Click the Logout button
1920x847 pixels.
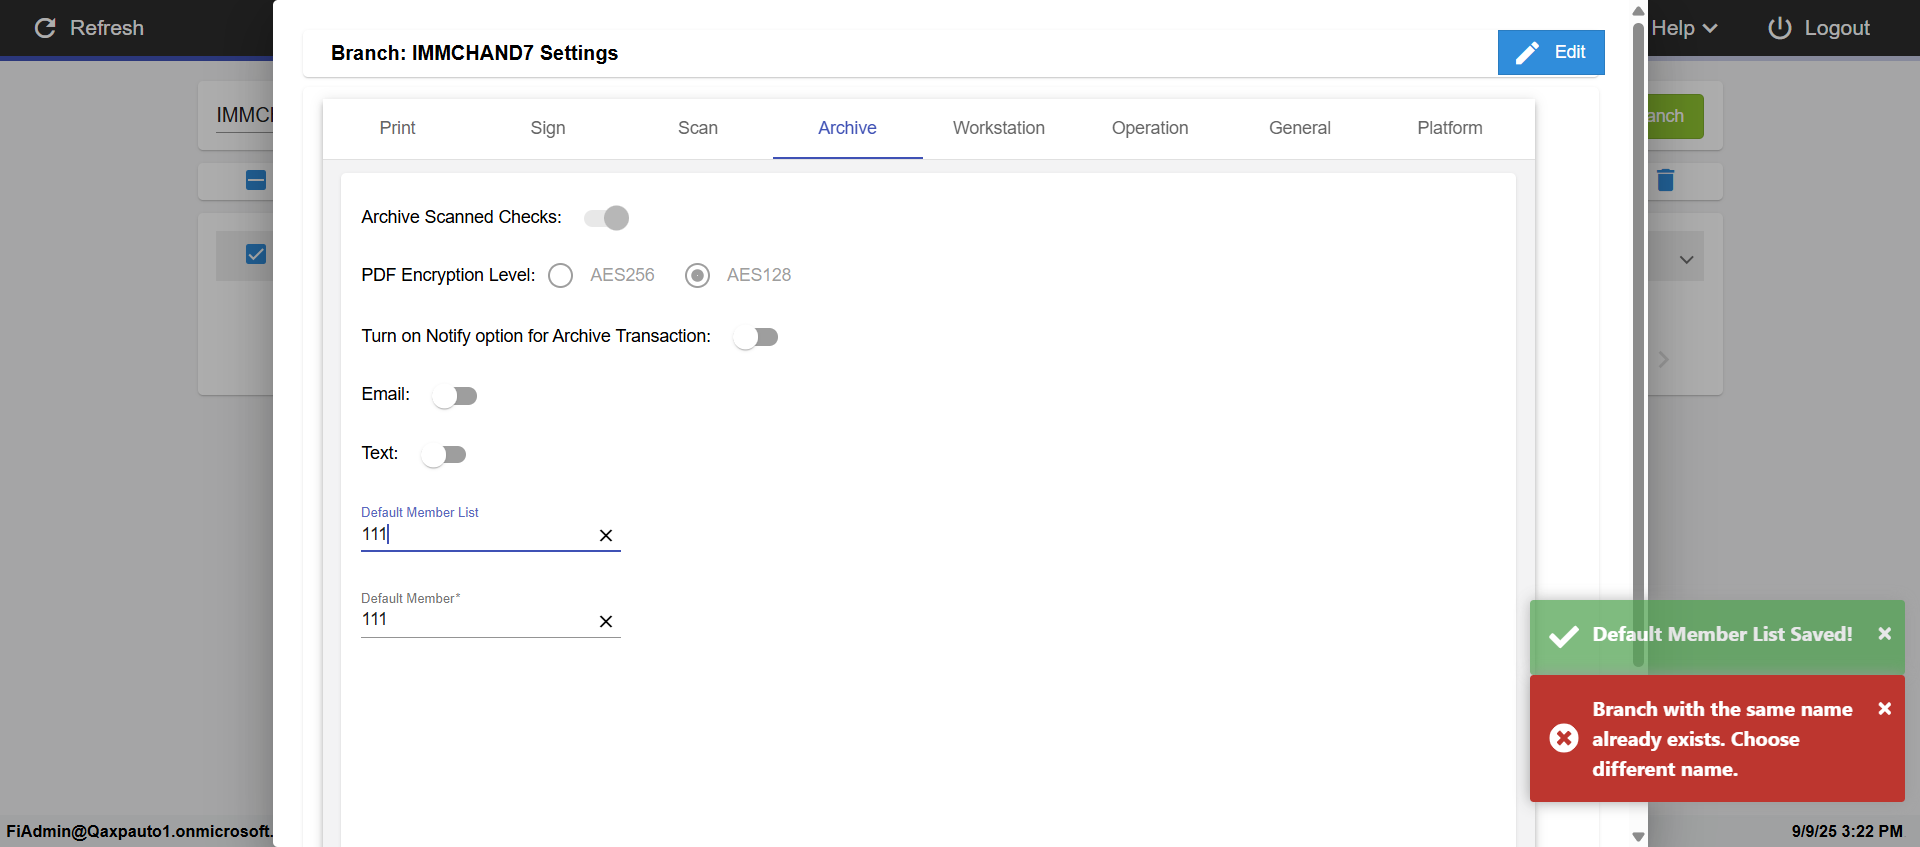tap(1819, 28)
